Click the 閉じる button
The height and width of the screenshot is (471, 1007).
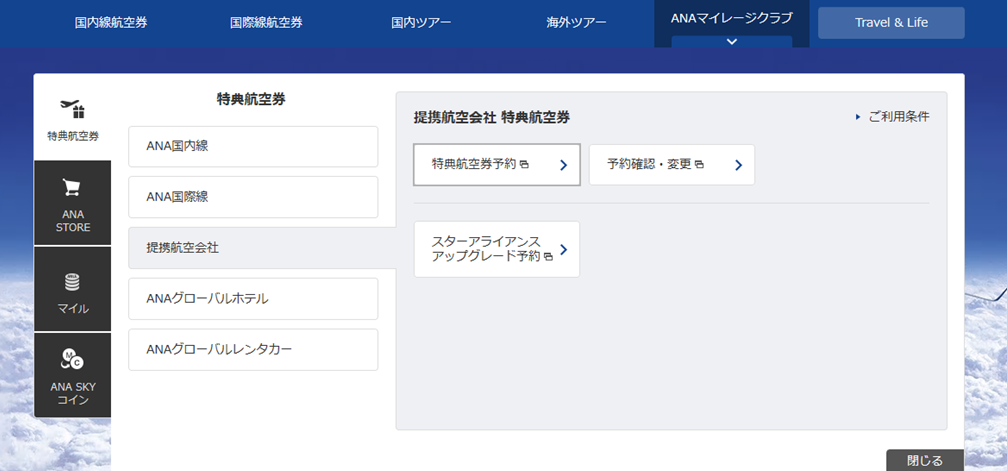pyautogui.click(x=925, y=460)
